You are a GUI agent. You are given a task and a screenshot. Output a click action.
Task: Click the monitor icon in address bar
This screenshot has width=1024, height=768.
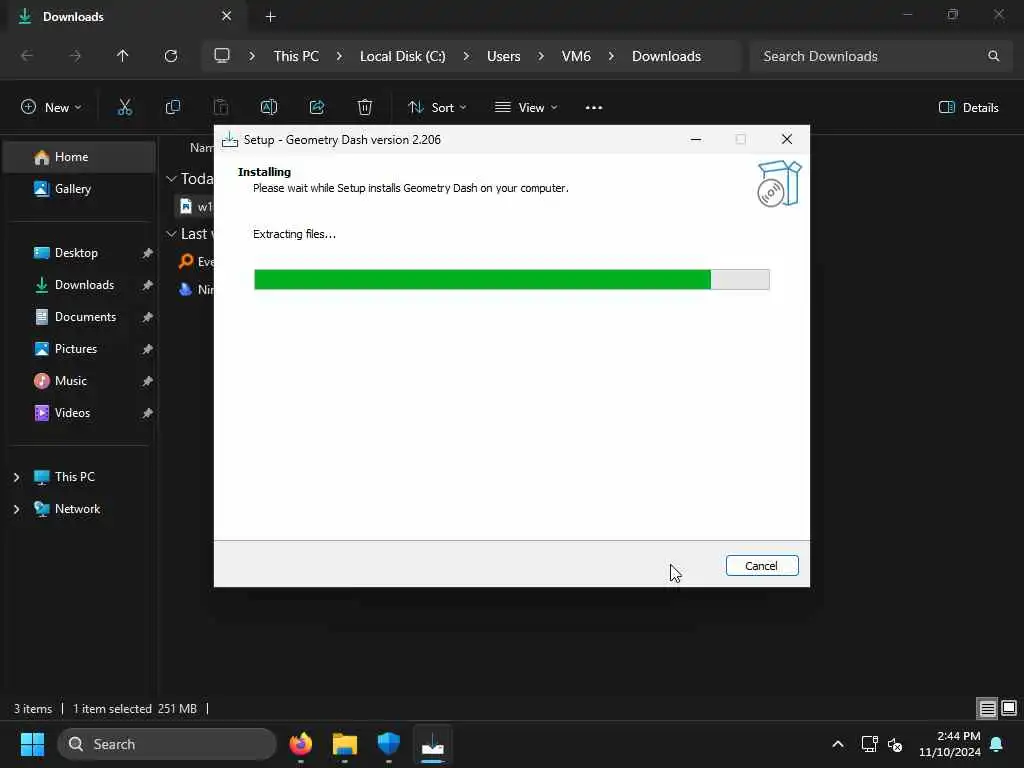(x=222, y=56)
